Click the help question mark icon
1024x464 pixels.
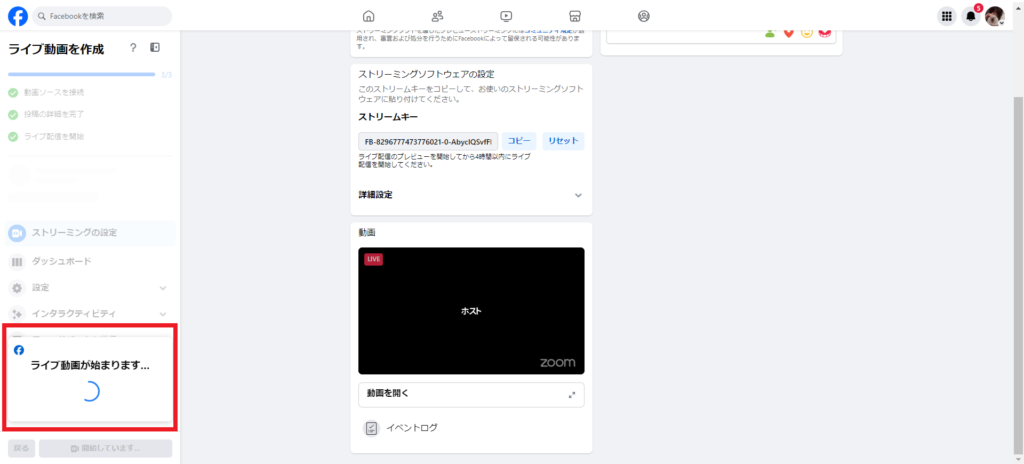[133, 48]
